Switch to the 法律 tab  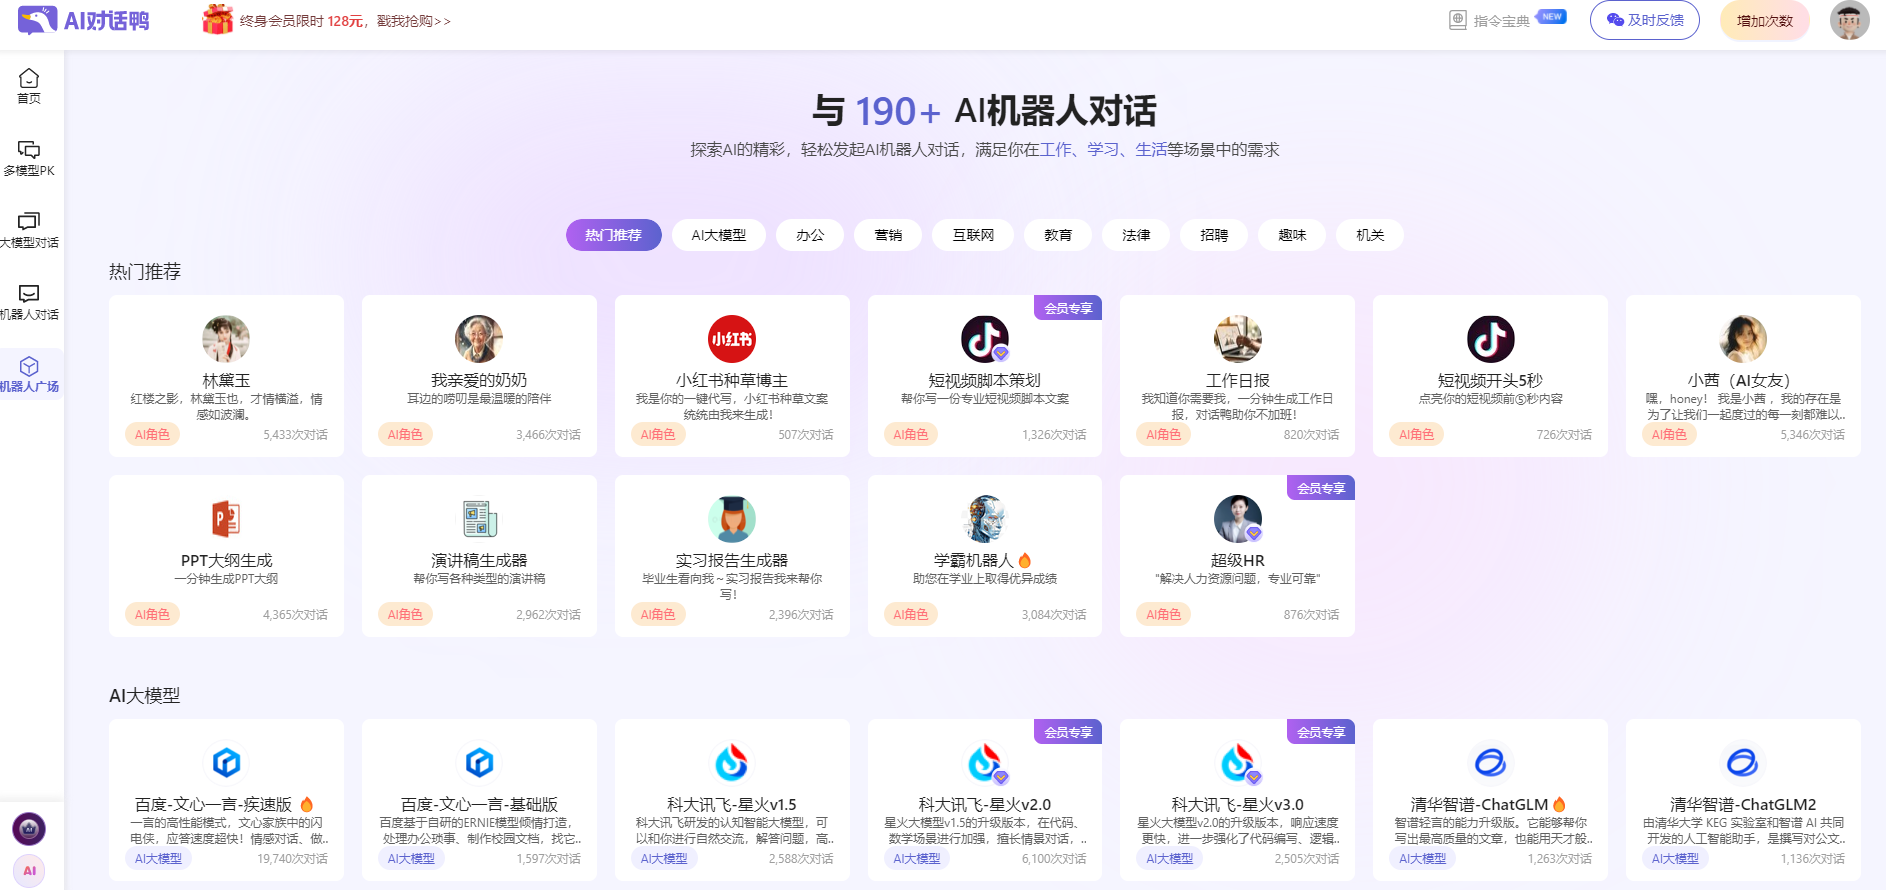pyautogui.click(x=1136, y=235)
